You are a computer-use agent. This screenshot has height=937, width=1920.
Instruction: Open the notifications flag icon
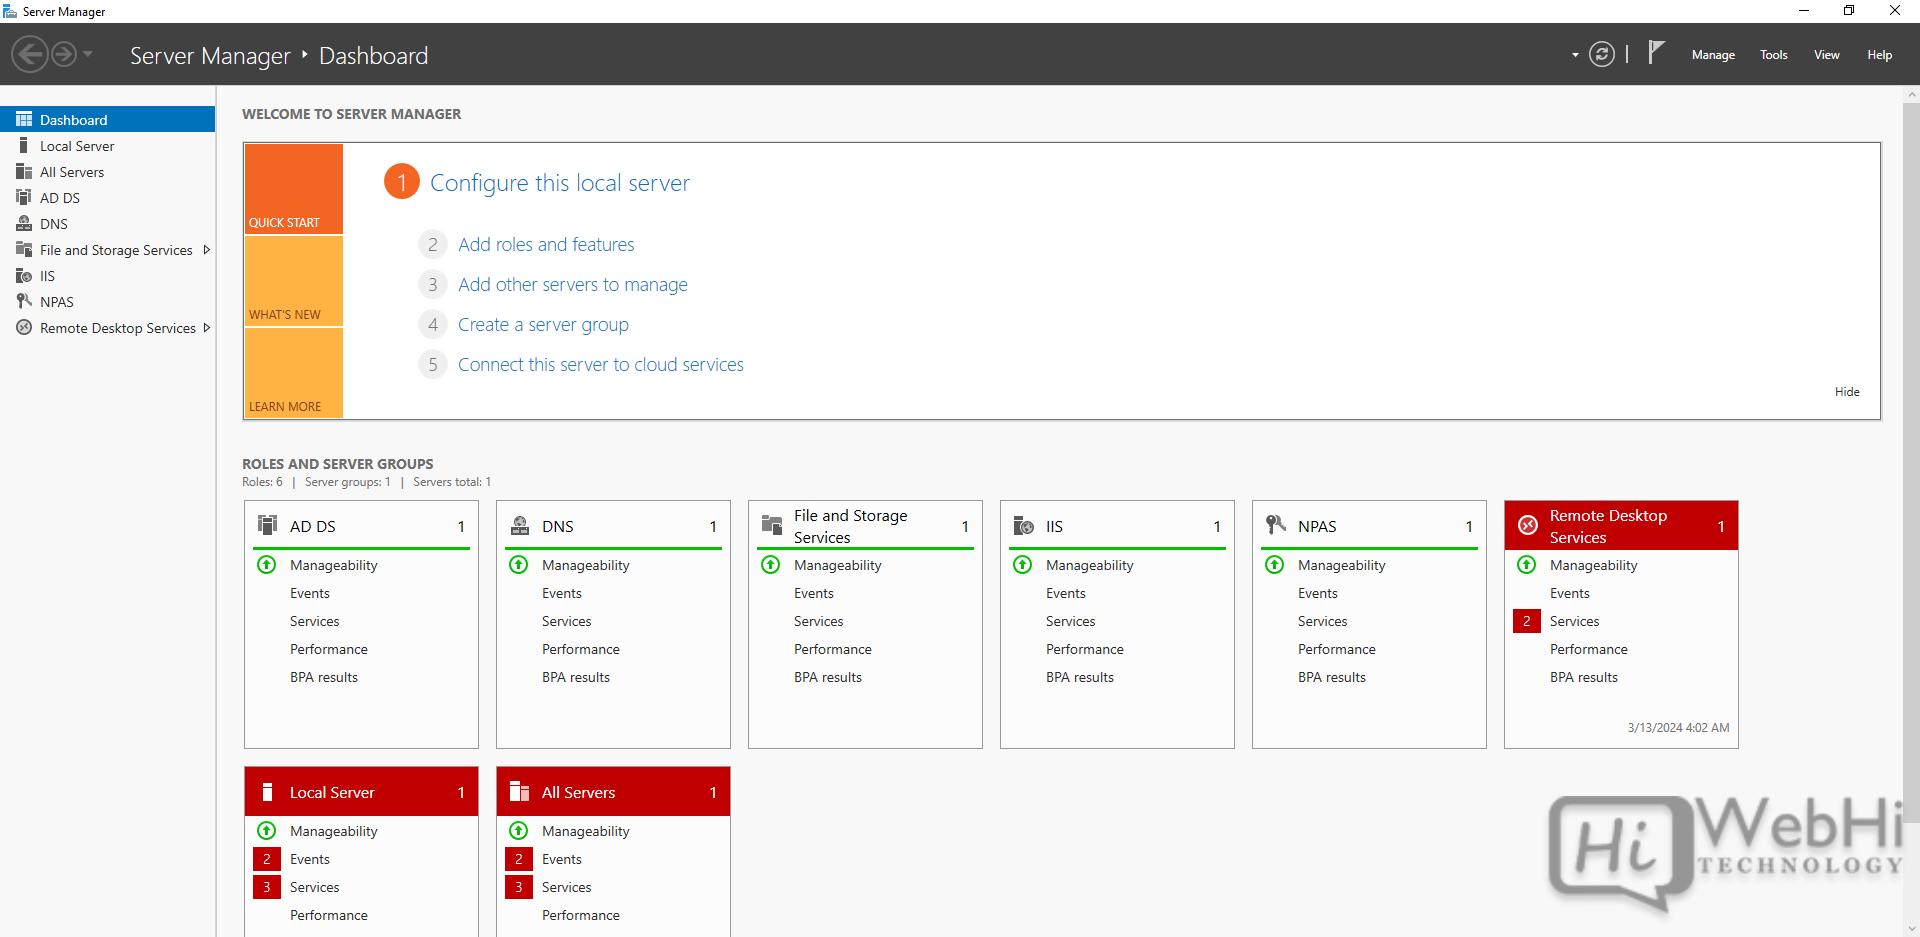click(1656, 52)
